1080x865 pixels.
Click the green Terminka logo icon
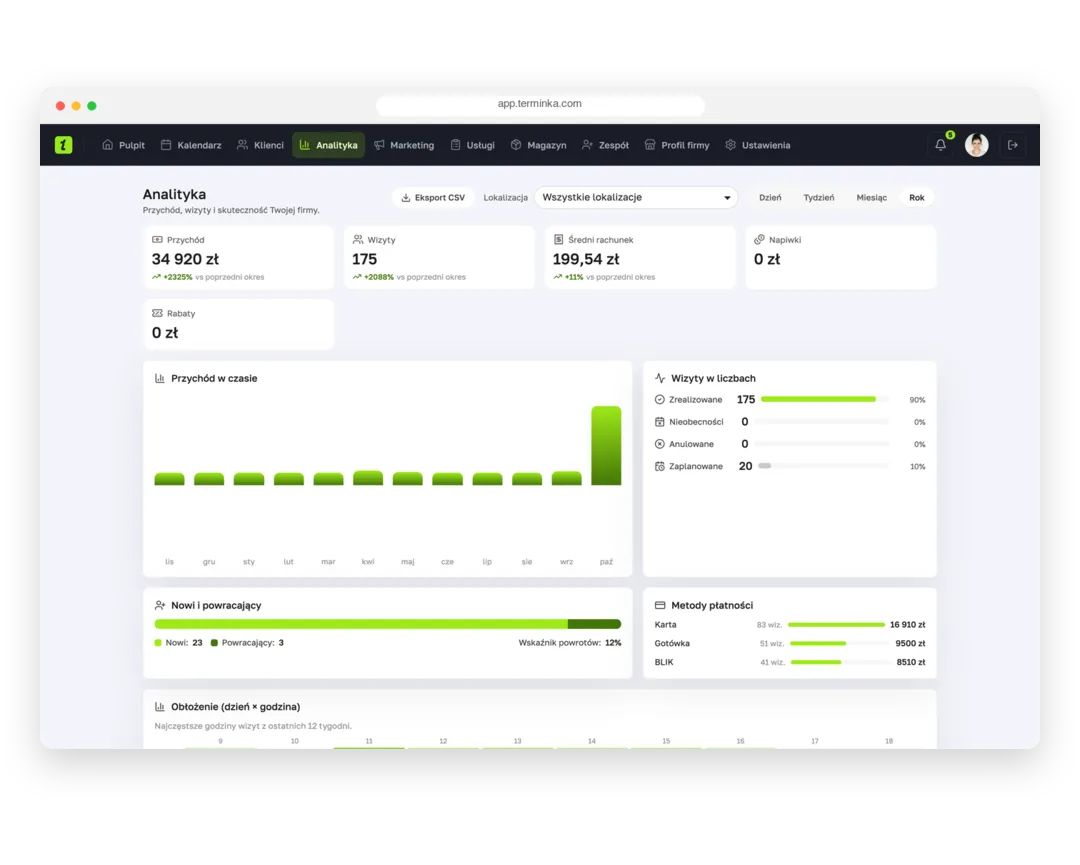[63, 145]
